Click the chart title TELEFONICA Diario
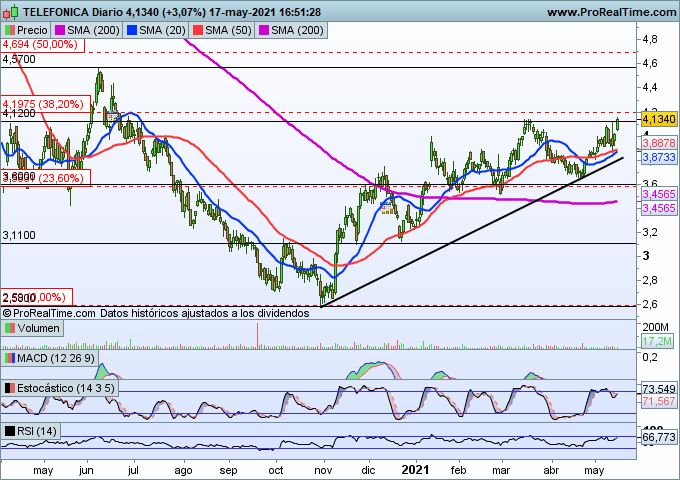The height and width of the screenshot is (480, 680). [x=73, y=12]
